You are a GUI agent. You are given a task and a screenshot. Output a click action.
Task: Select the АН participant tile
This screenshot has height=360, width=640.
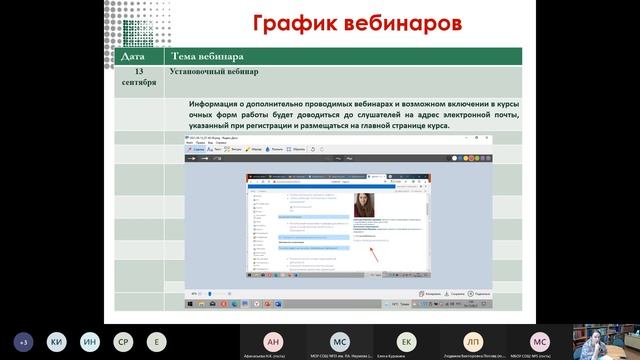tap(273, 342)
